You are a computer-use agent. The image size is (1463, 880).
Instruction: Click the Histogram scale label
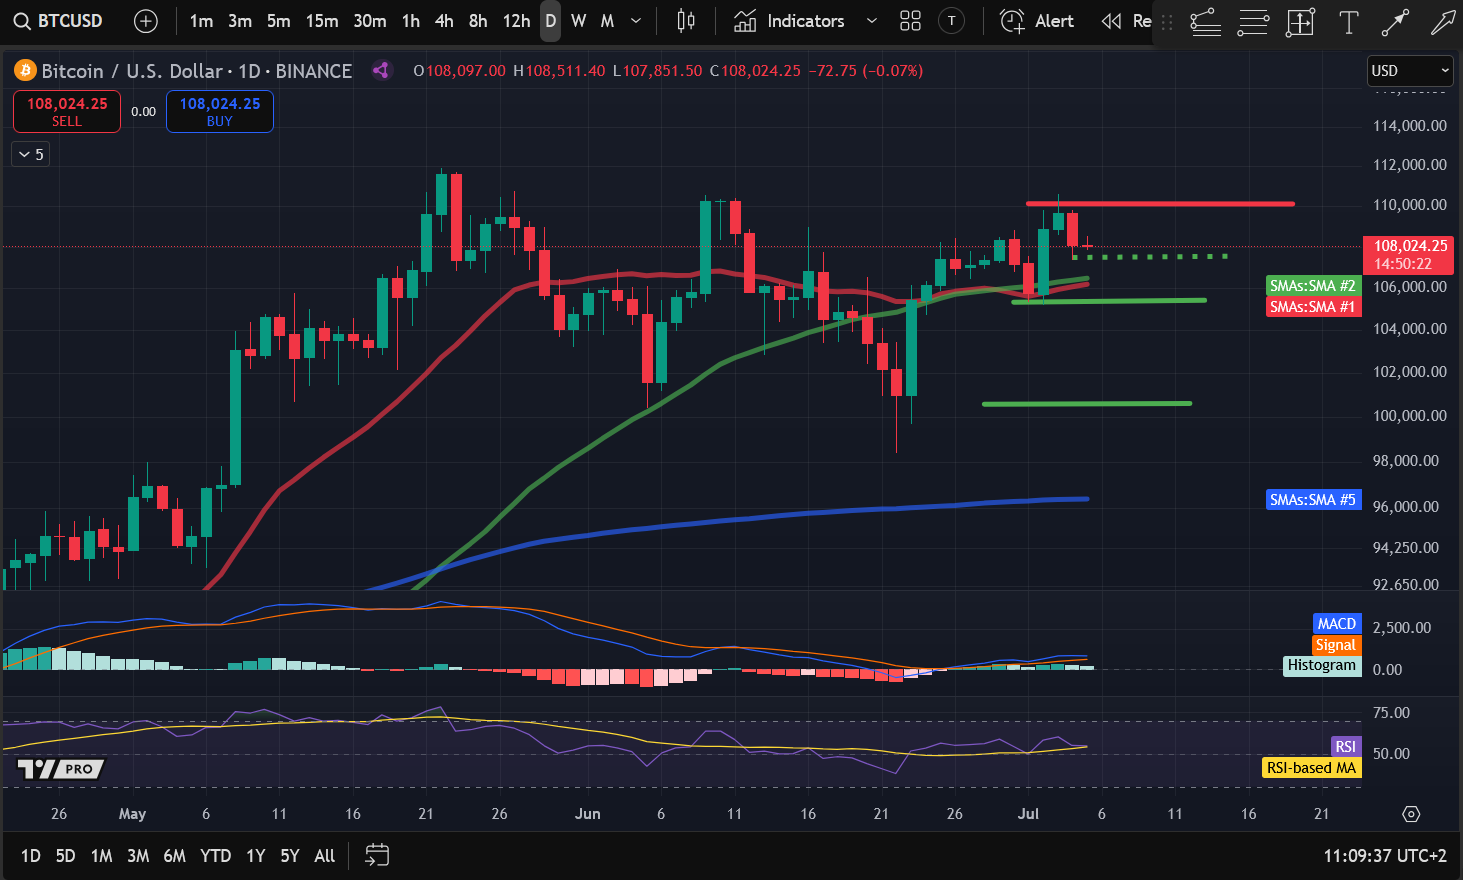1322,666
